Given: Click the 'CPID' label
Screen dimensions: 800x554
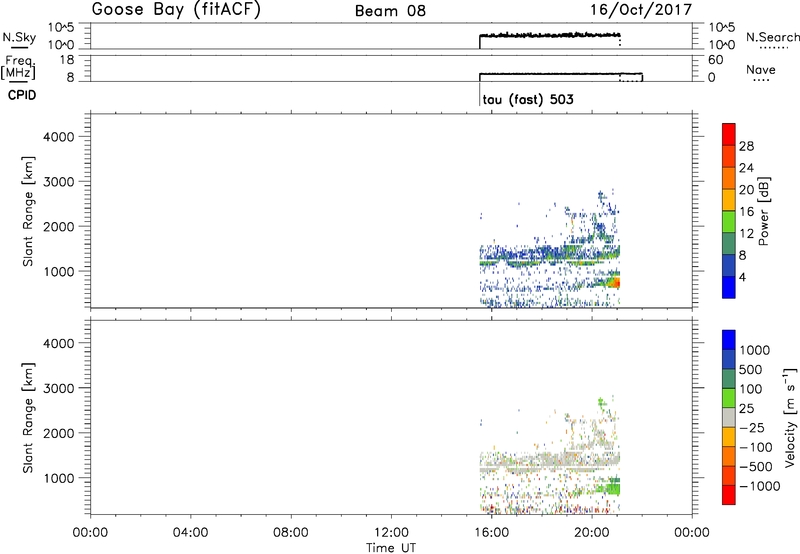Looking at the screenshot, I should click(x=22, y=95).
